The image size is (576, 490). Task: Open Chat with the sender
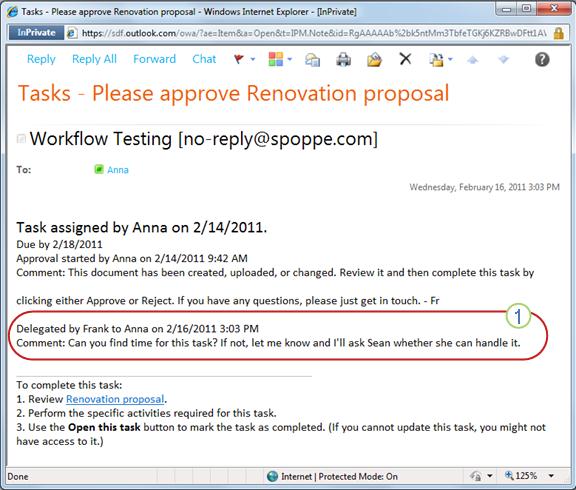point(204,59)
